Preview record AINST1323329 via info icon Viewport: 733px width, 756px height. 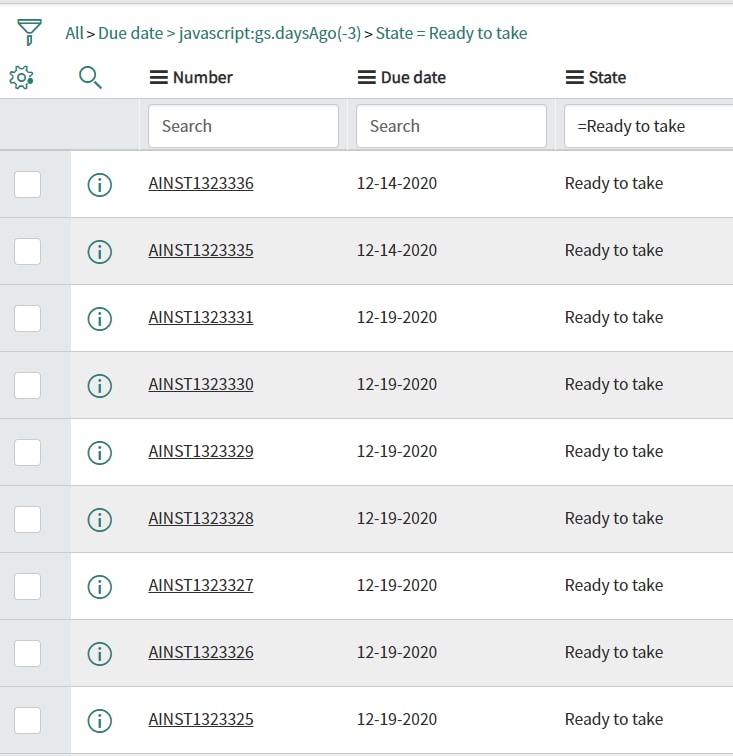[x=100, y=452]
